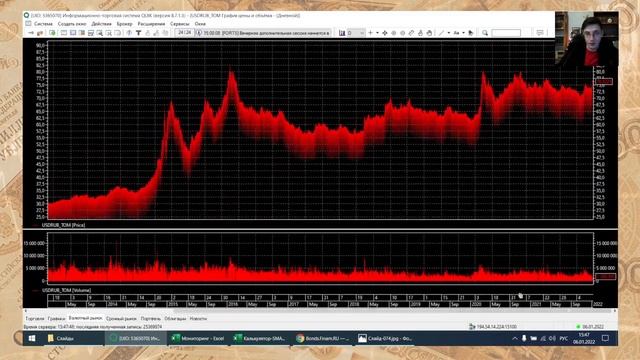
Task: Focus the toolbar search input field
Action: 506,33
